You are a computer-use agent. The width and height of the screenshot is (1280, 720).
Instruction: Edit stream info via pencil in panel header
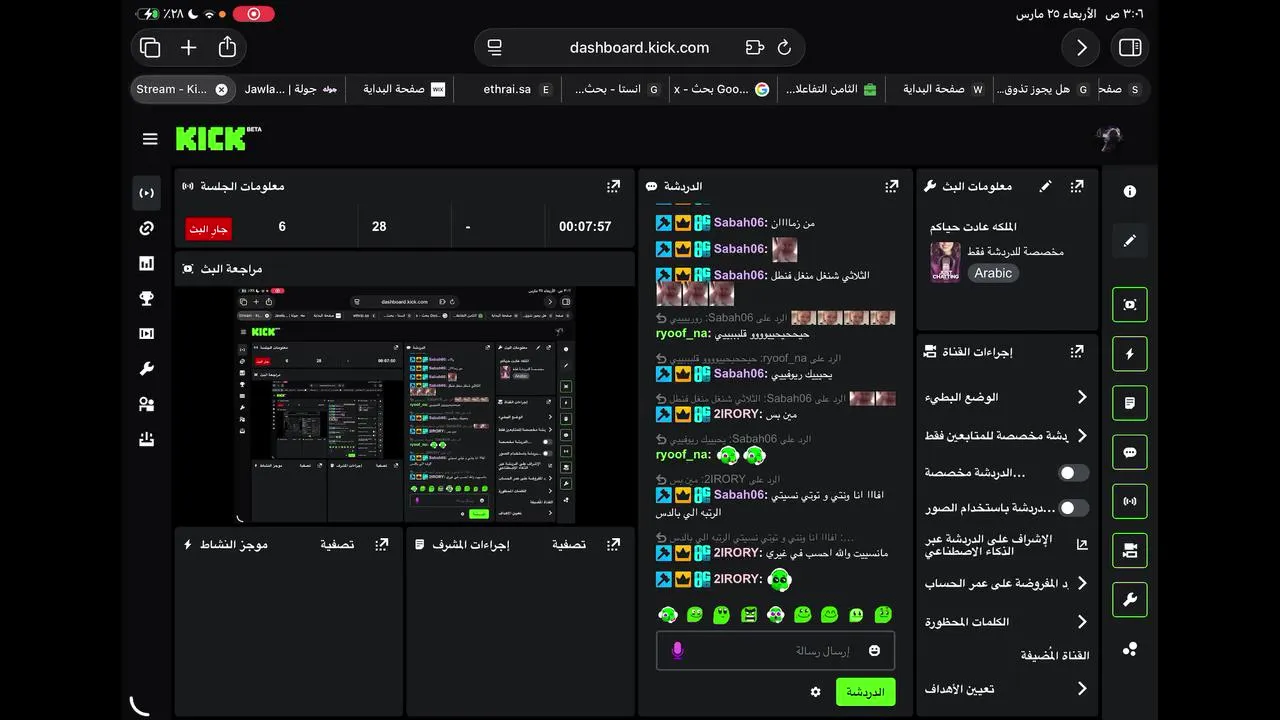coord(1046,186)
